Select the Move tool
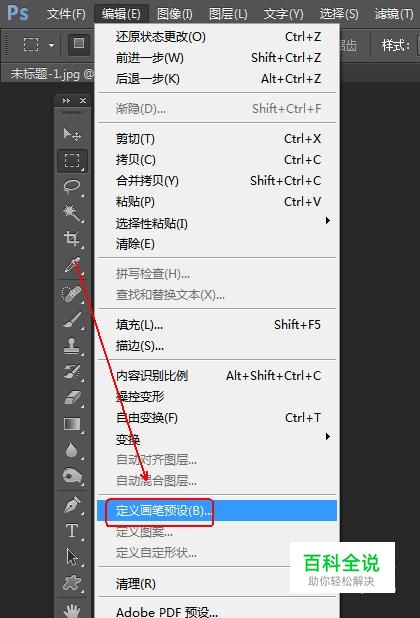 pos(72,134)
